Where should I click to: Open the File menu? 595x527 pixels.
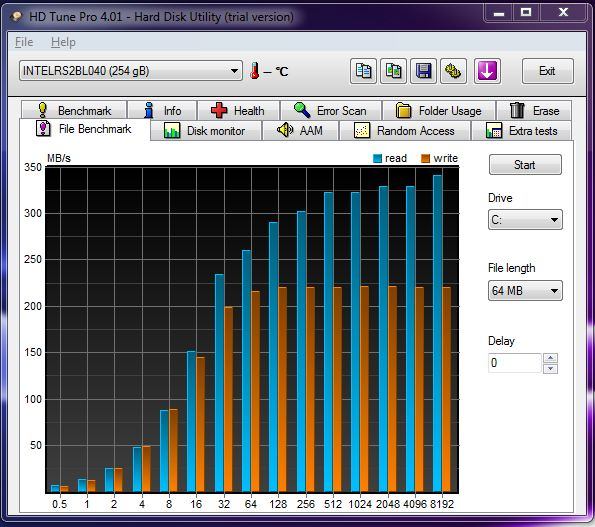[24, 42]
